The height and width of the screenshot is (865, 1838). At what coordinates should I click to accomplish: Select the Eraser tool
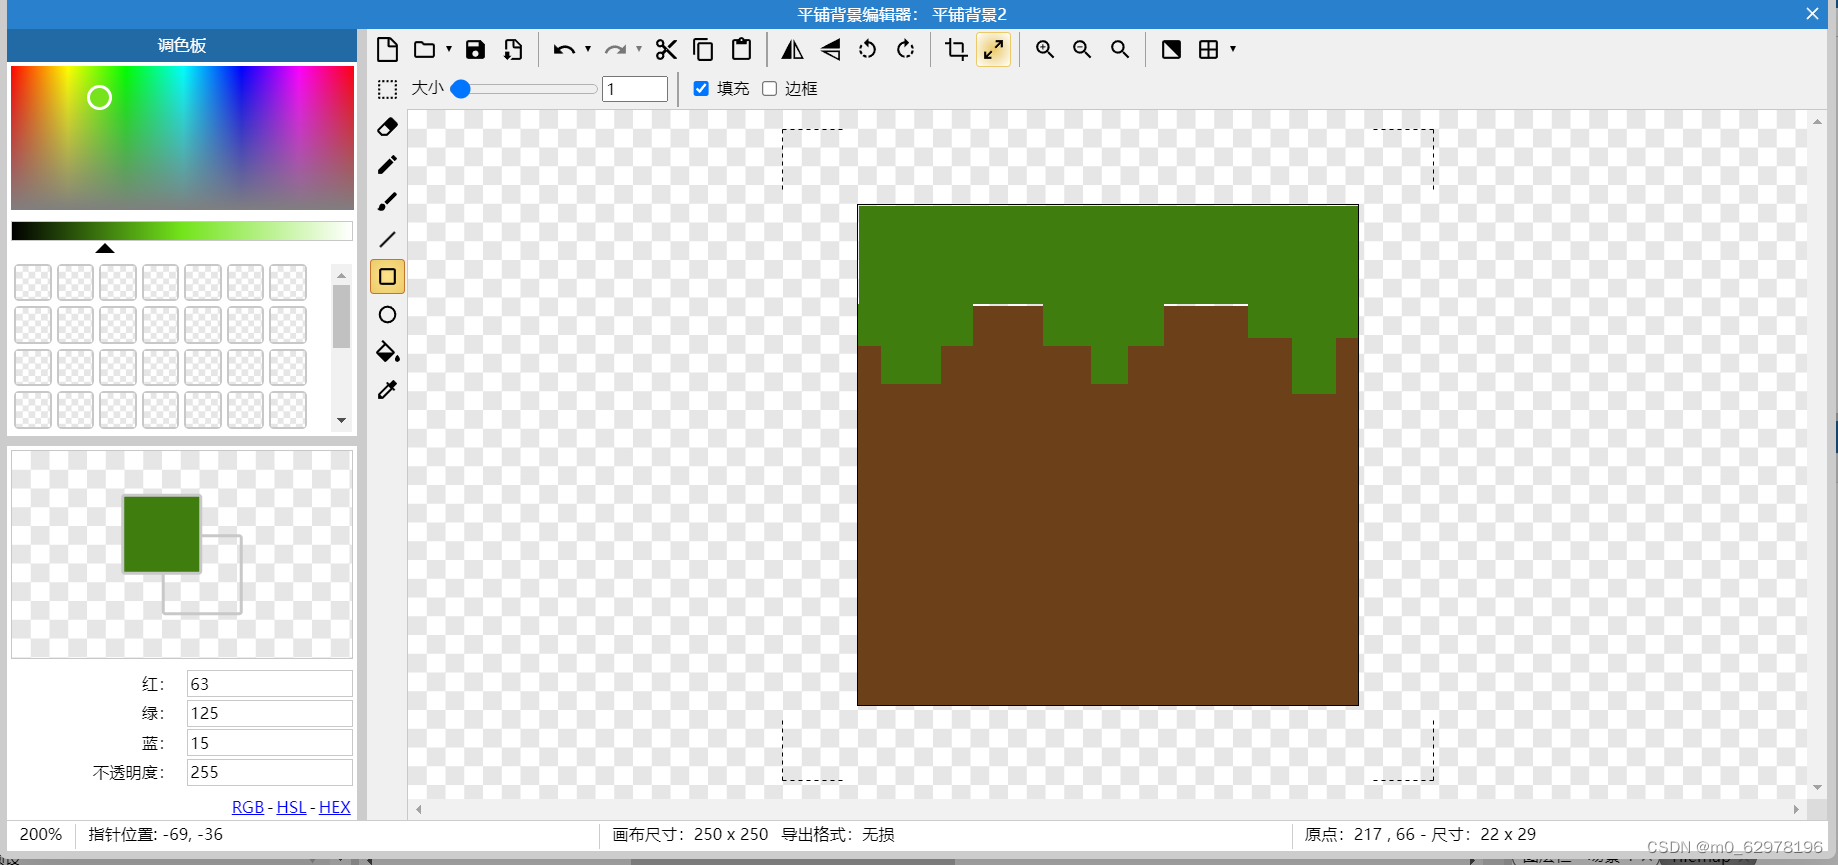[x=387, y=127]
